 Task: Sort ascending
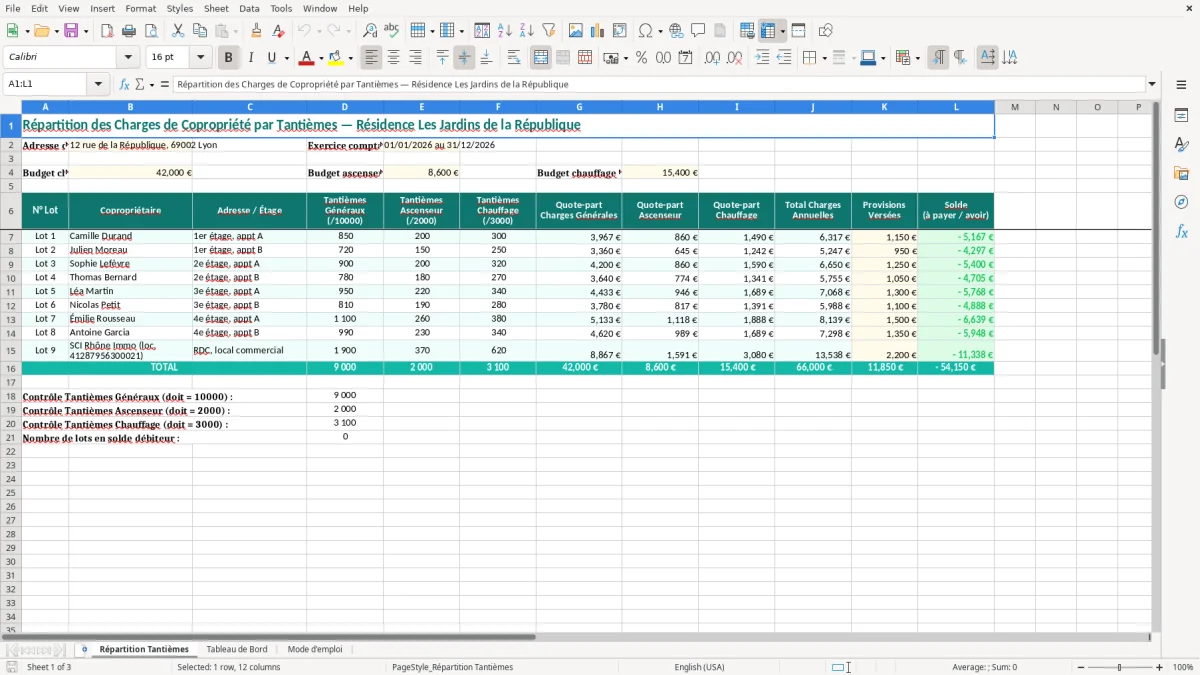505,31
